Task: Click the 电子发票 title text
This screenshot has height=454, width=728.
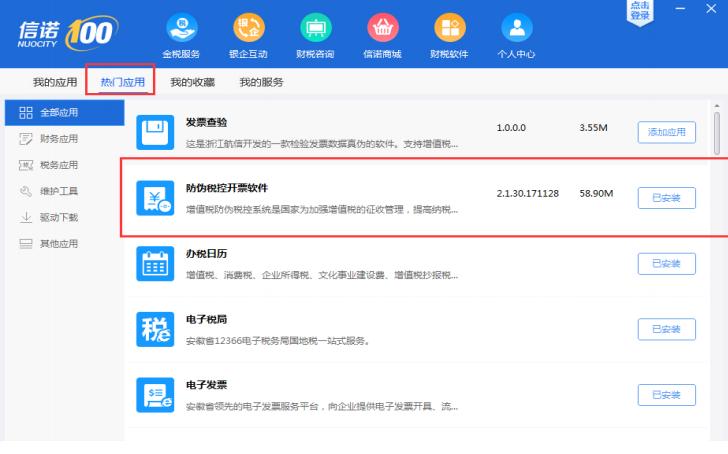Action: [206, 385]
